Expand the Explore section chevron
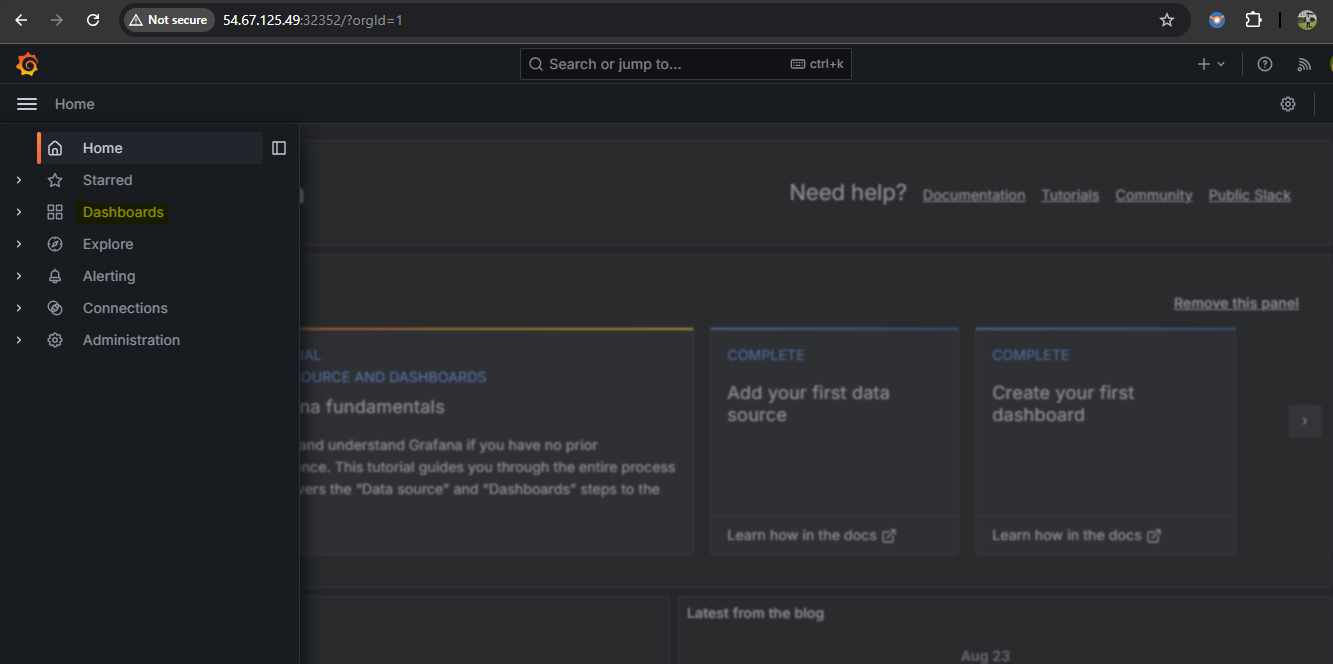Screen dimensions: 1333x664 click(19, 244)
